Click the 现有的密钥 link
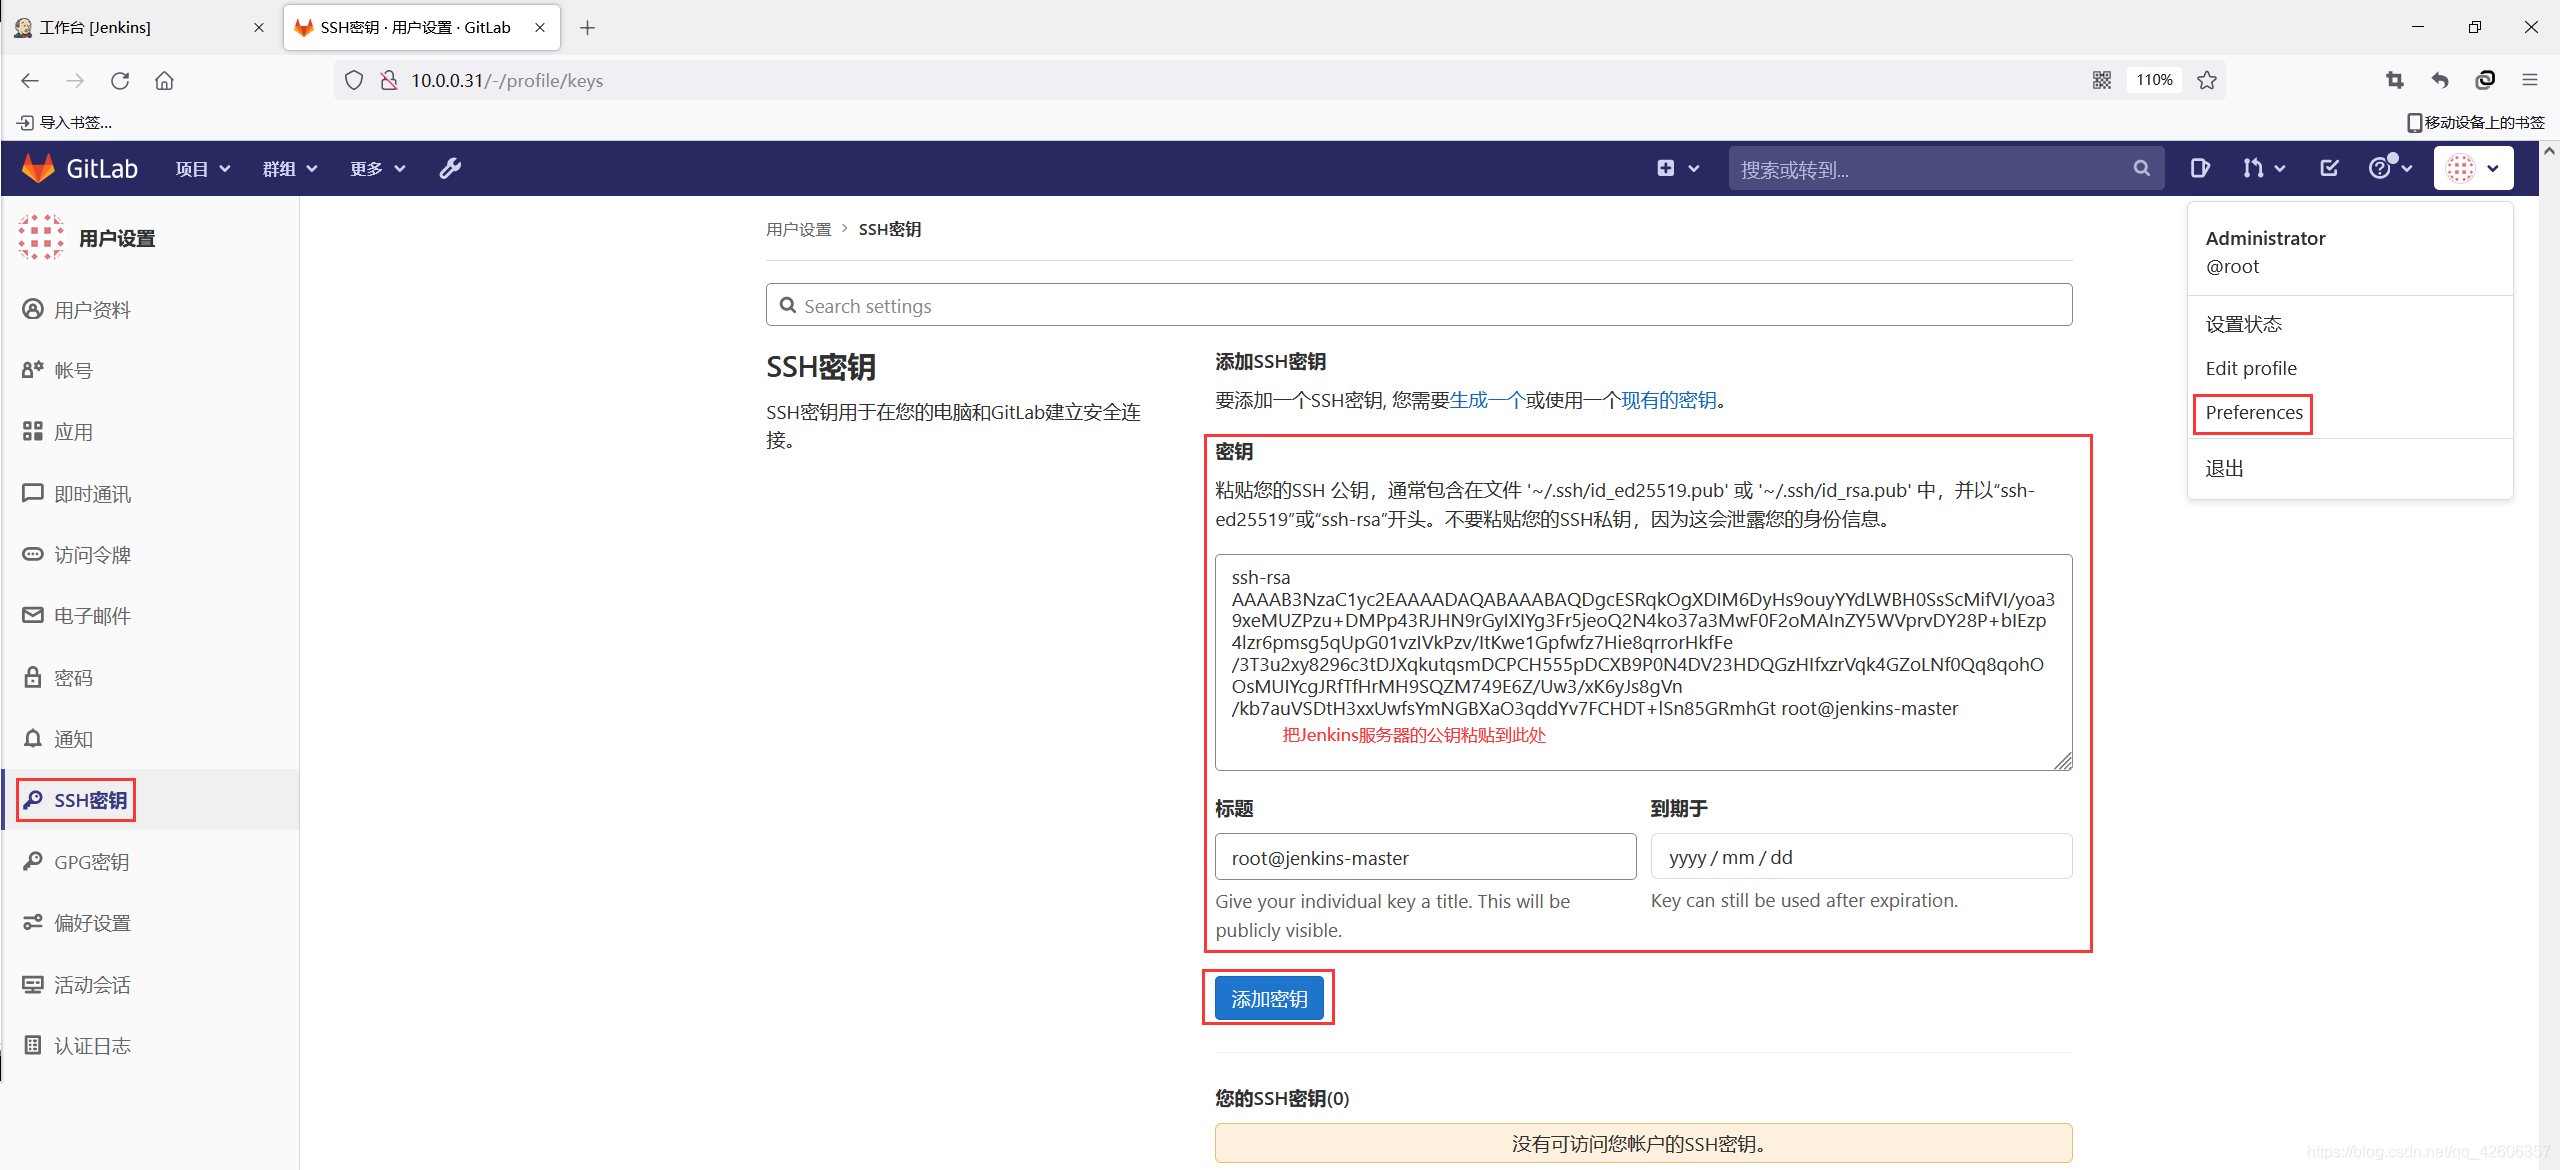 [x=1669, y=400]
